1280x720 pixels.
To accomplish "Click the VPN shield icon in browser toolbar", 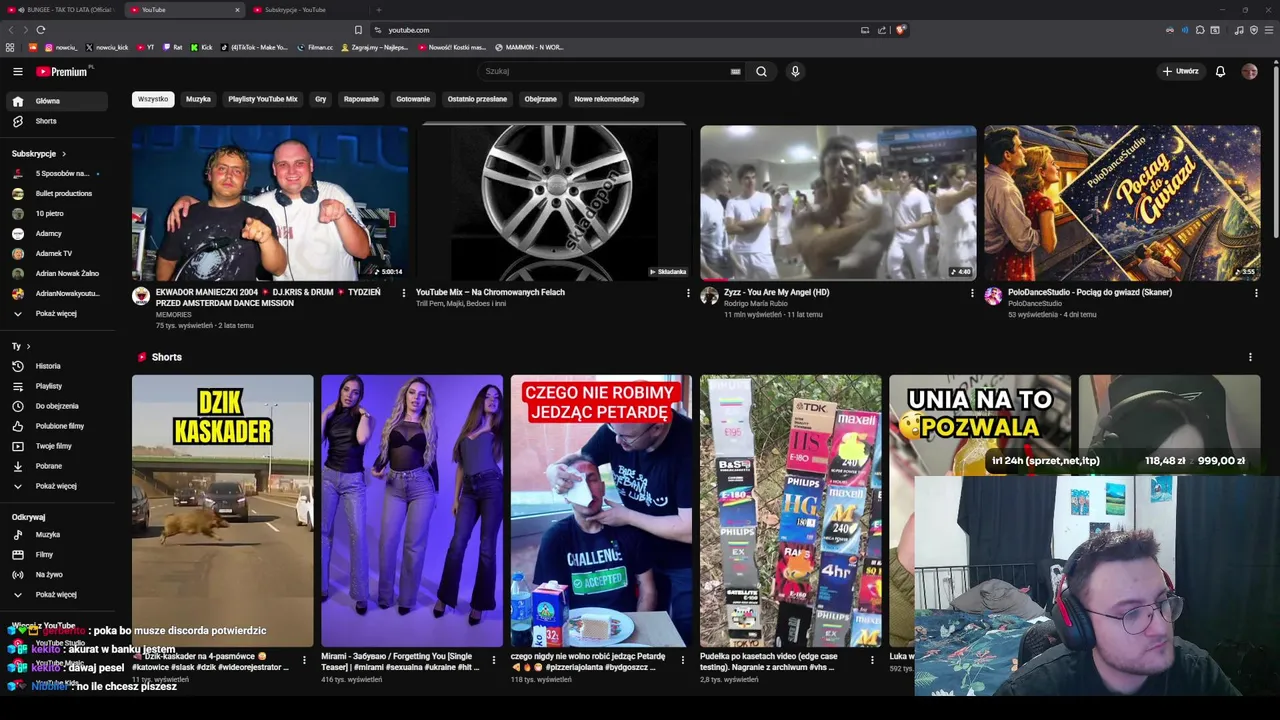I will (x=1254, y=30).
